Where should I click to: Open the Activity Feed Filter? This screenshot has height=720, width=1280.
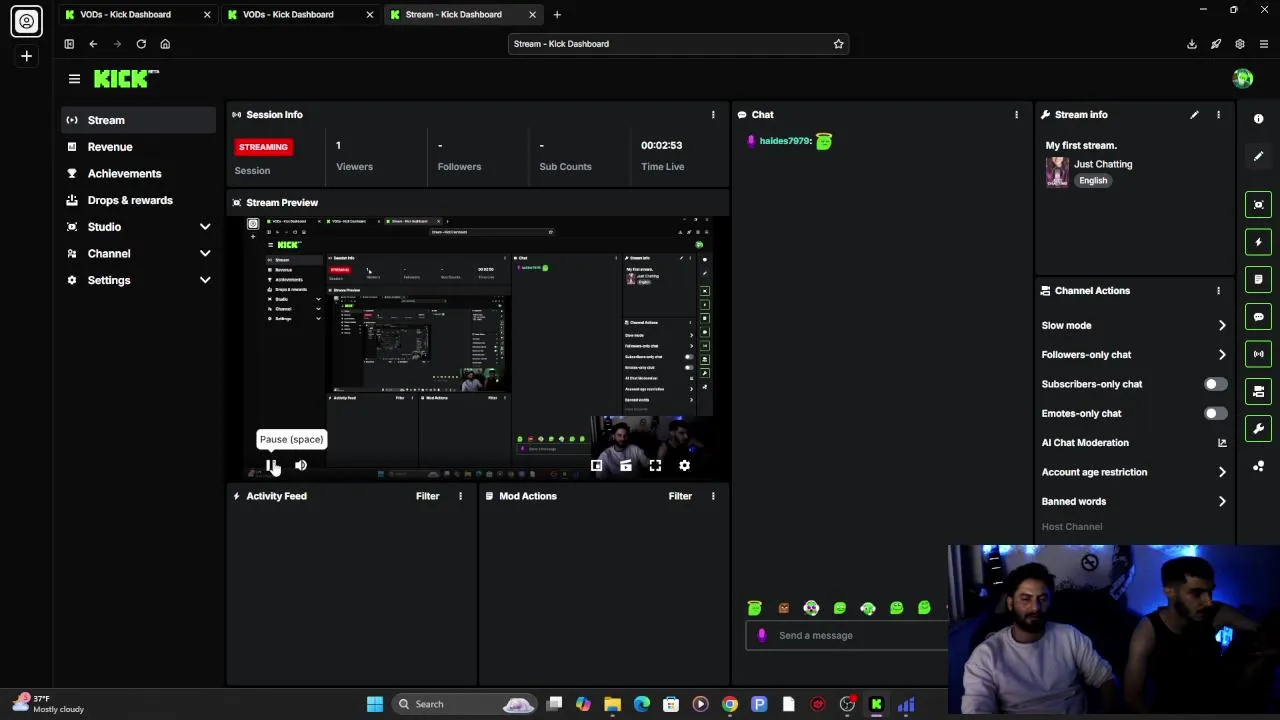pyautogui.click(x=427, y=496)
